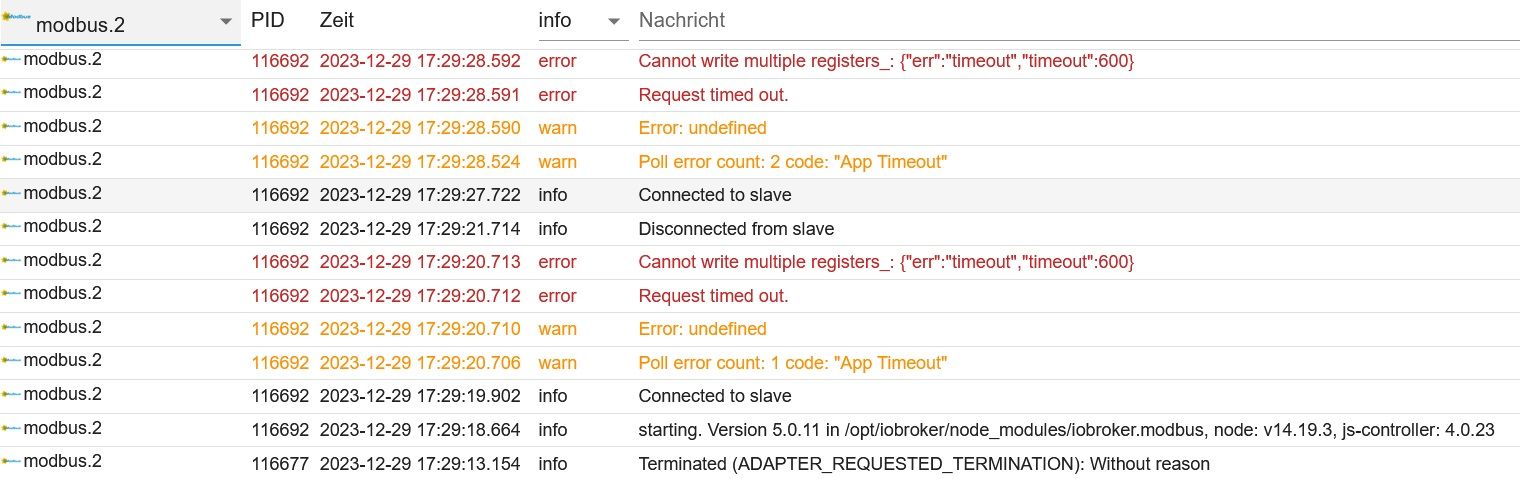This screenshot has height=479, width=1520.
Task: Click modbus icon in 'Request timed out' 17:29:28.591 row
Action: coord(12,93)
